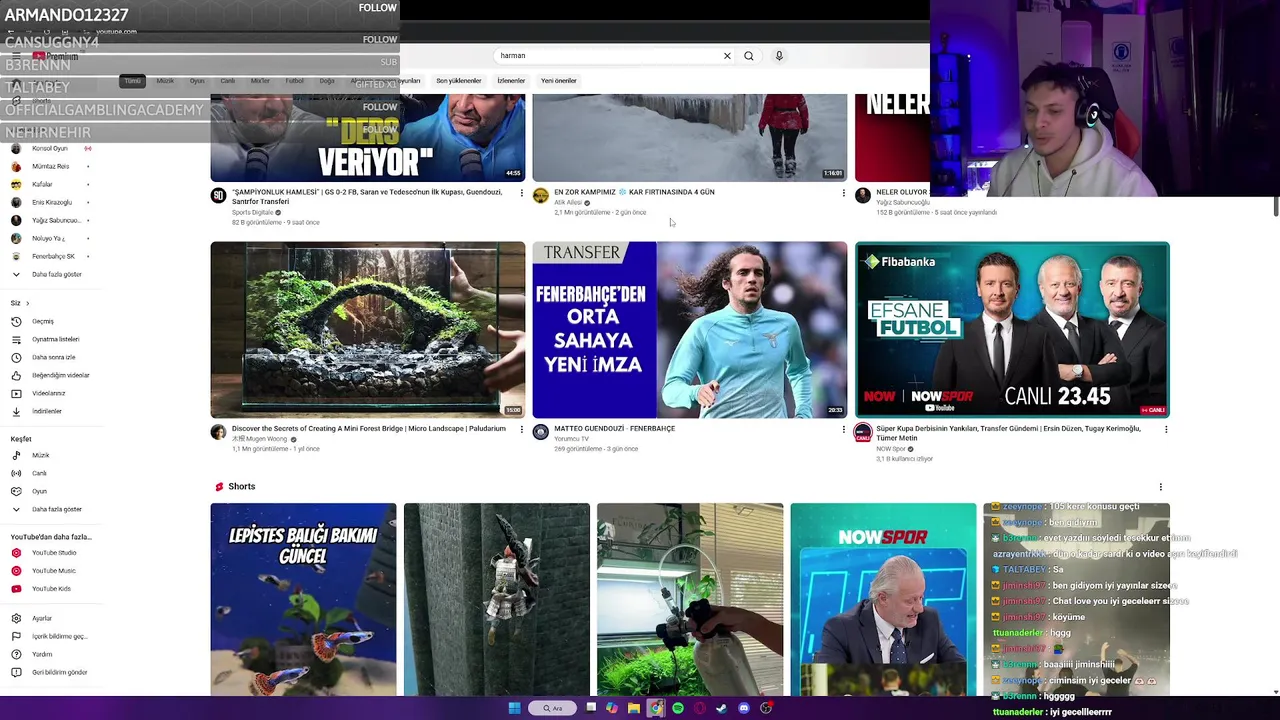1280x720 pixels.
Task: Open the Windows Start menu
Action: 514,708
